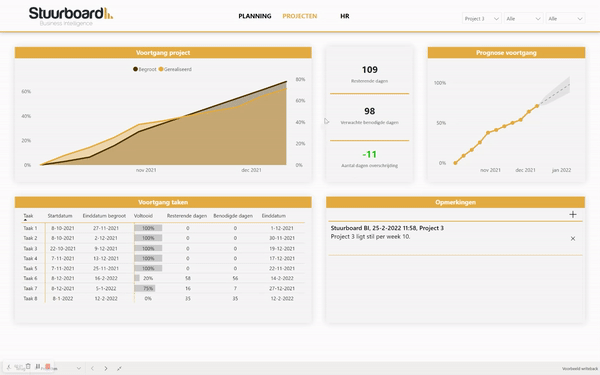Open the rightmost Alle filter dropdown
Image resolution: width=600 pixels, height=375 pixels.
click(x=566, y=18)
